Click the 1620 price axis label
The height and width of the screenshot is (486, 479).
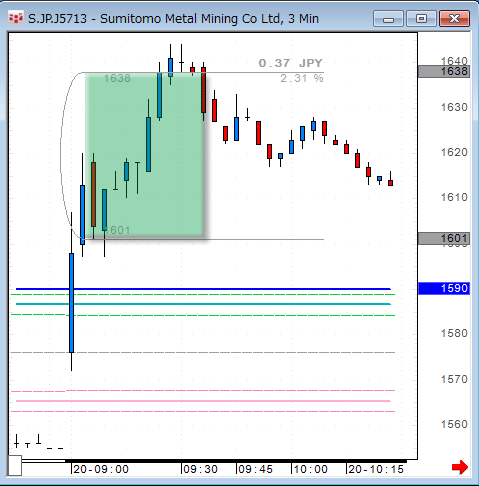point(454,152)
